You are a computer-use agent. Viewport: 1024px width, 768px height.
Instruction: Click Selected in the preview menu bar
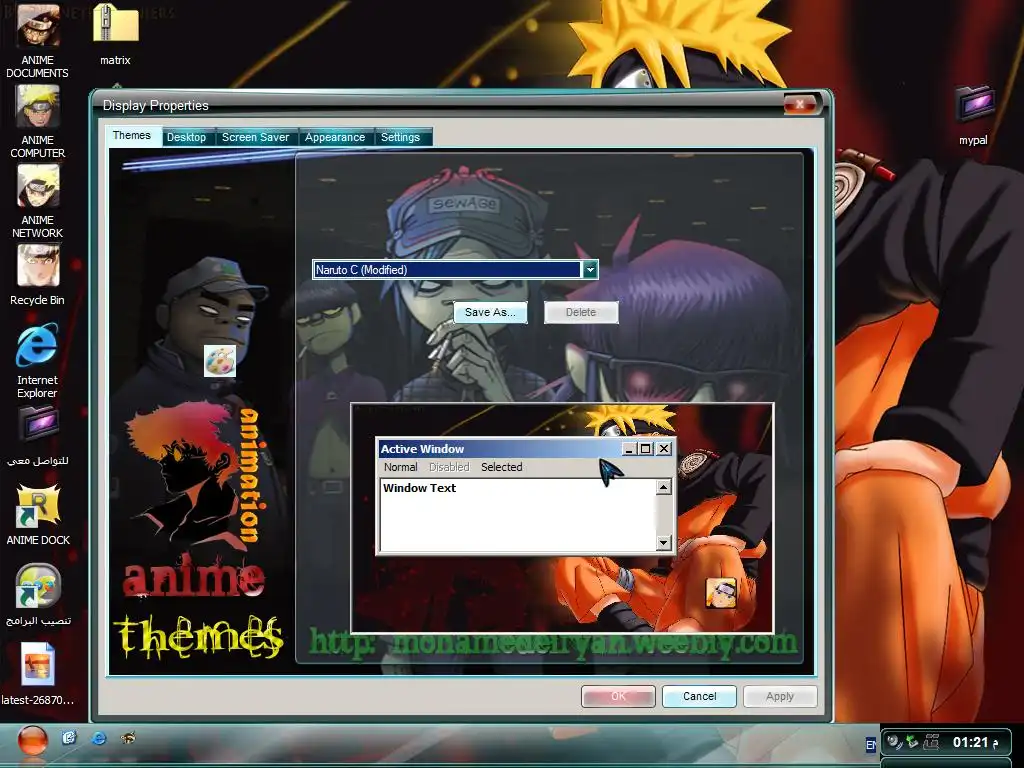[x=502, y=467]
